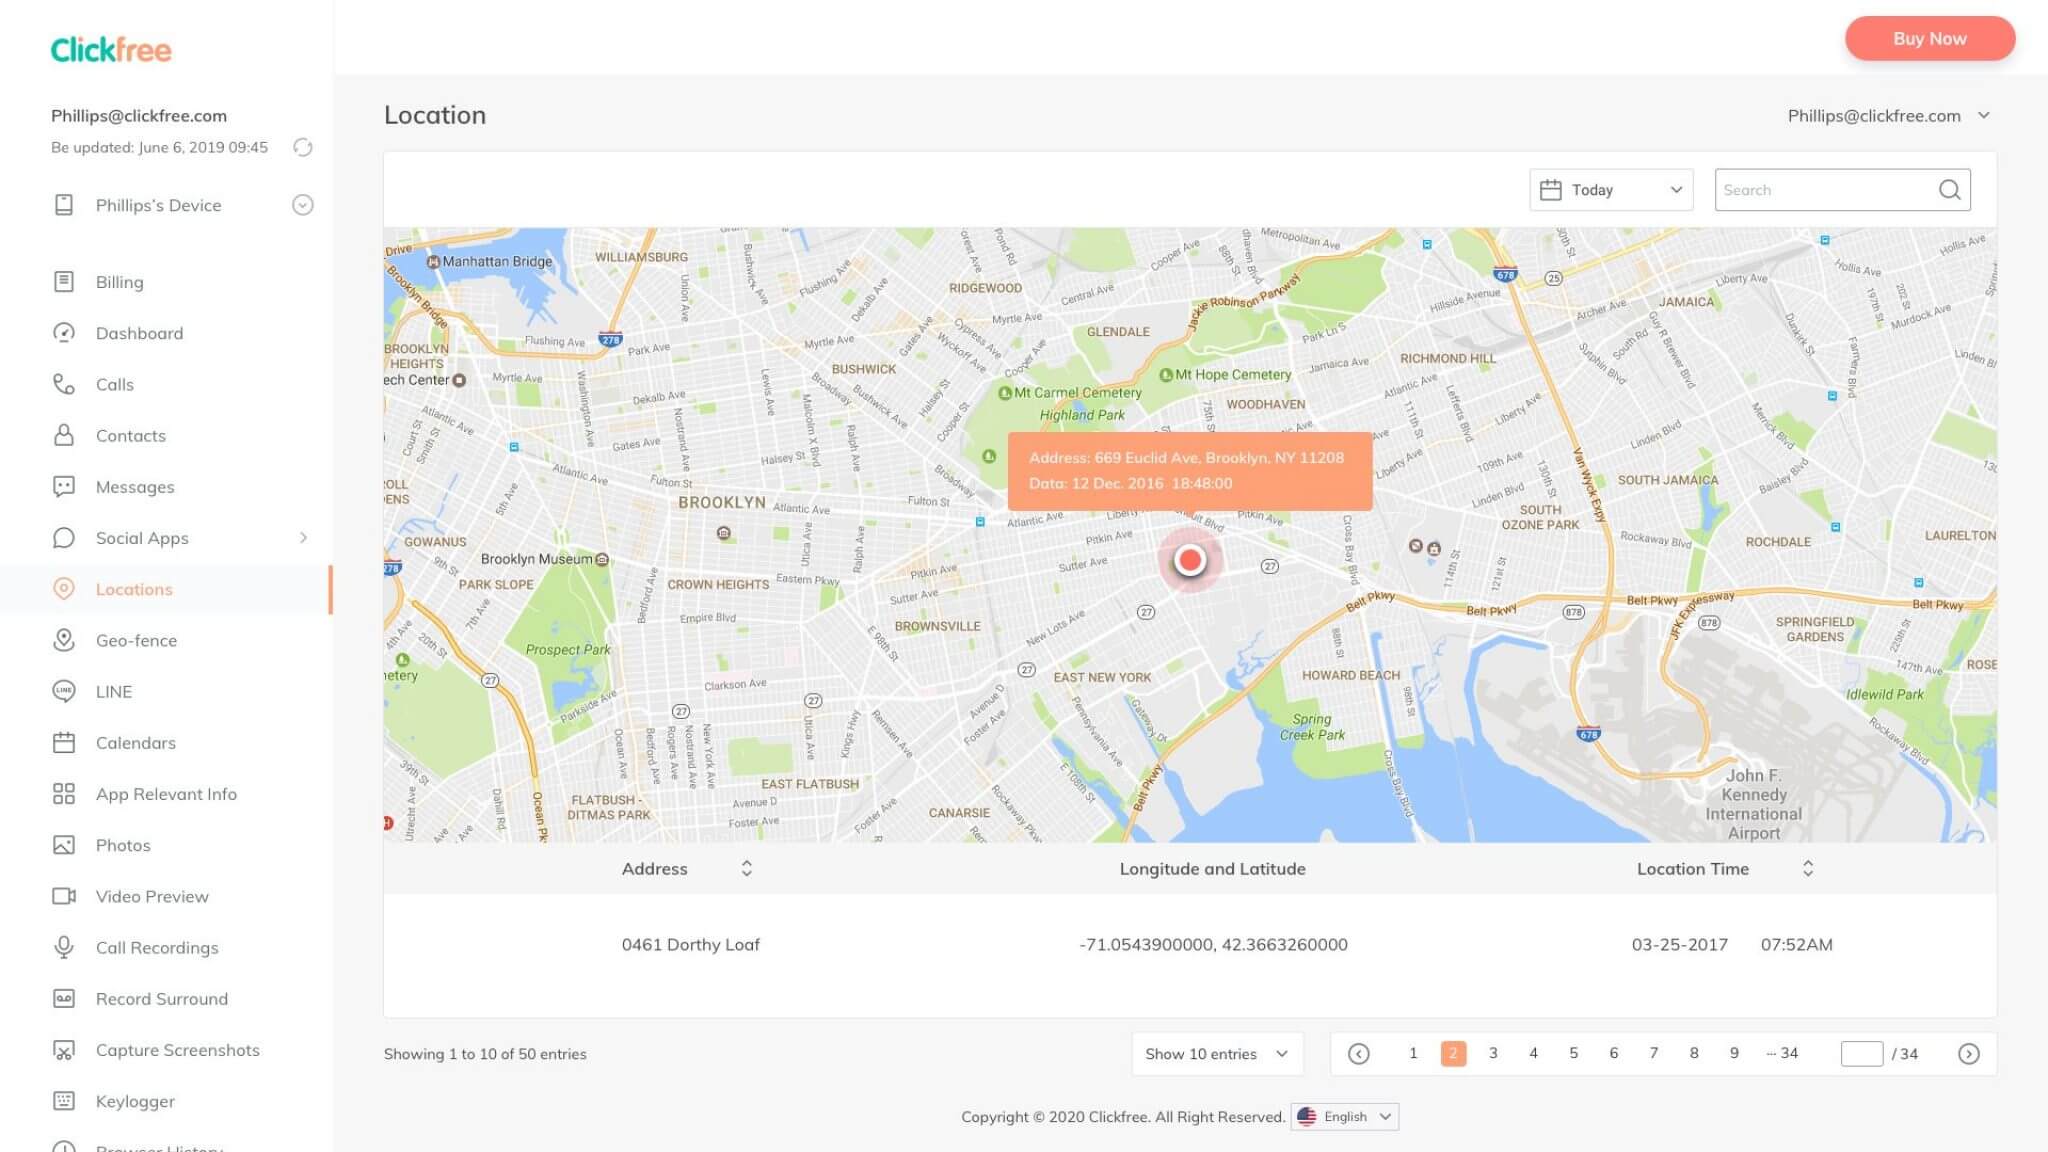The image size is (2048, 1152).
Task: Open the Today date filter dropdown
Action: pyautogui.click(x=1611, y=190)
